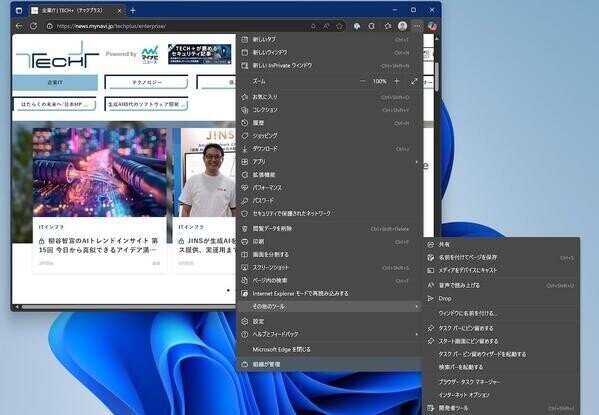Click 画面を分割する split screen entry
The image size is (599, 415).
(329, 255)
